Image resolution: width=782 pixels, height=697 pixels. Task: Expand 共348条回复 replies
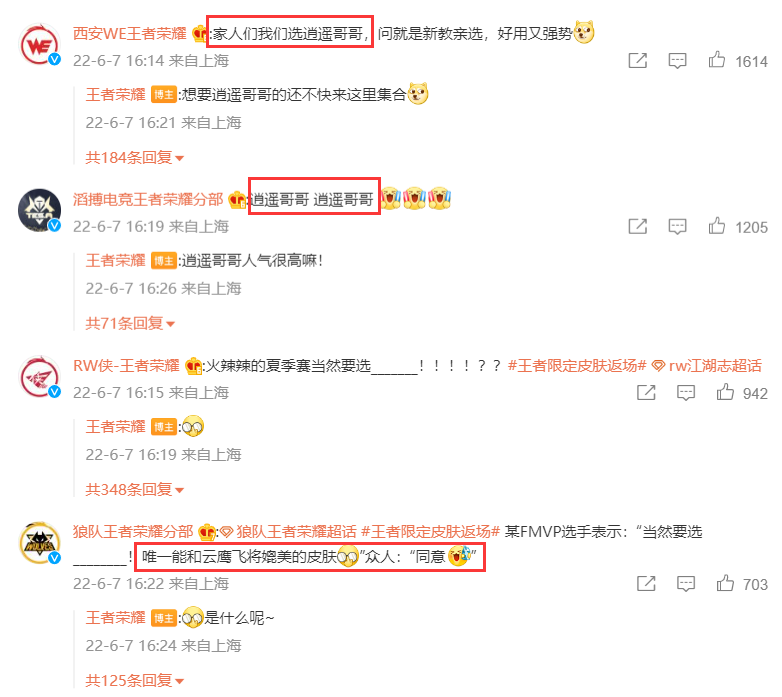pyautogui.click(x=135, y=490)
